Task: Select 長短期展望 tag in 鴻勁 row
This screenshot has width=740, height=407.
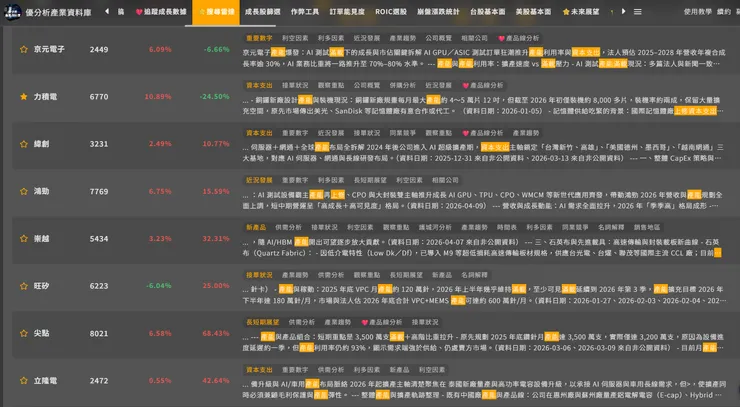Action: 370,180
